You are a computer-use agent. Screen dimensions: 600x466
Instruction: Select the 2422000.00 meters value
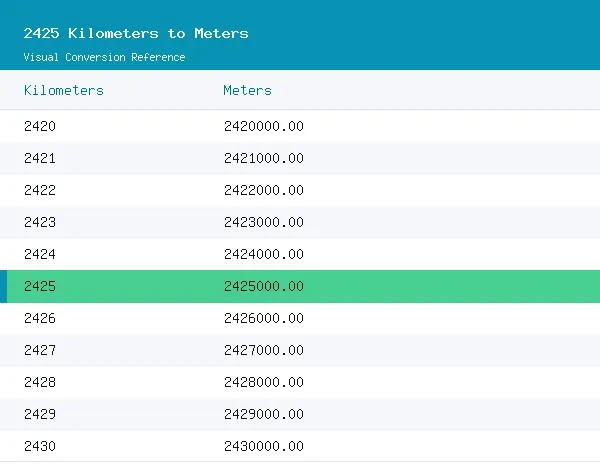click(264, 190)
